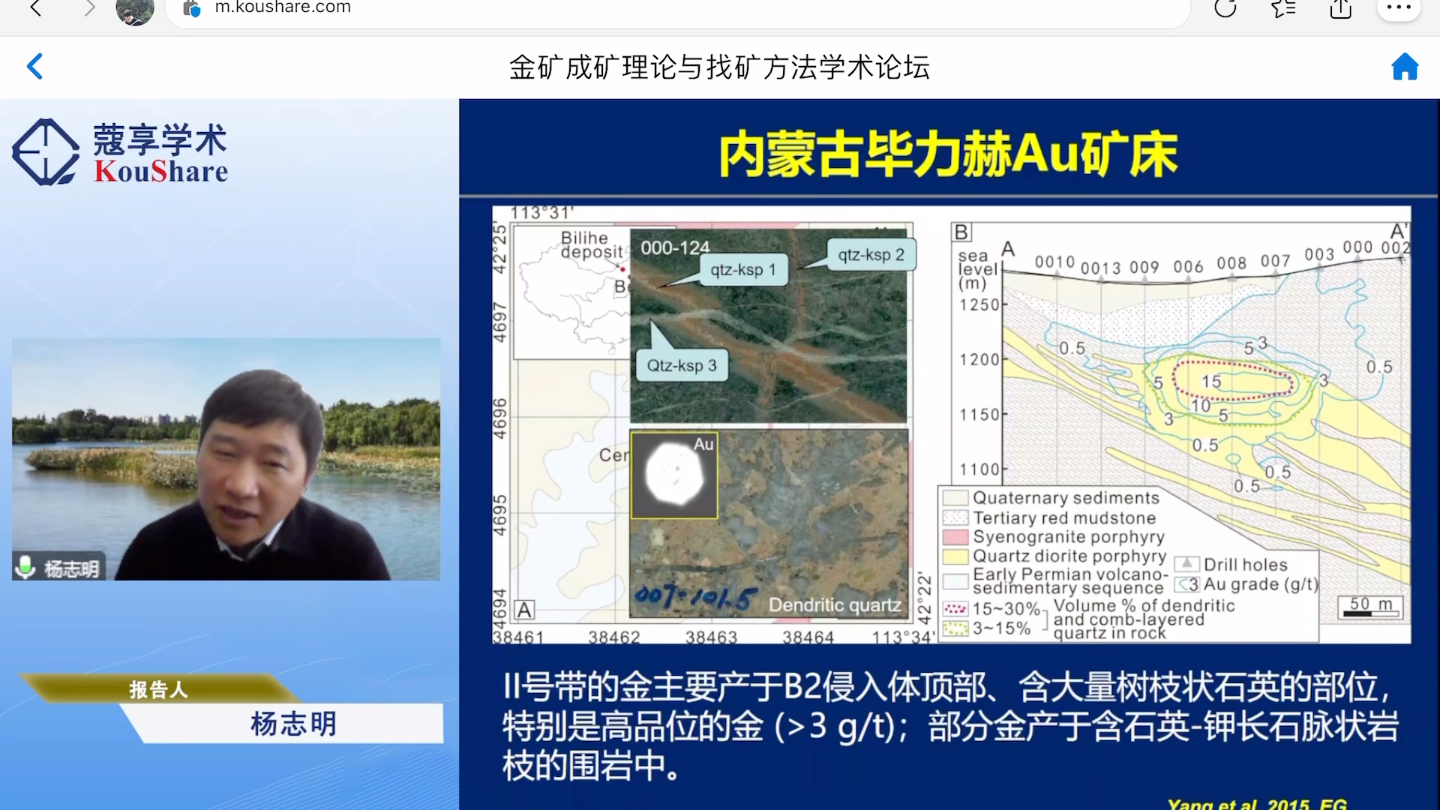This screenshot has width=1440, height=810.
Task: Click the Au grade (g/t) legend entry
Action: [x=1247, y=584]
